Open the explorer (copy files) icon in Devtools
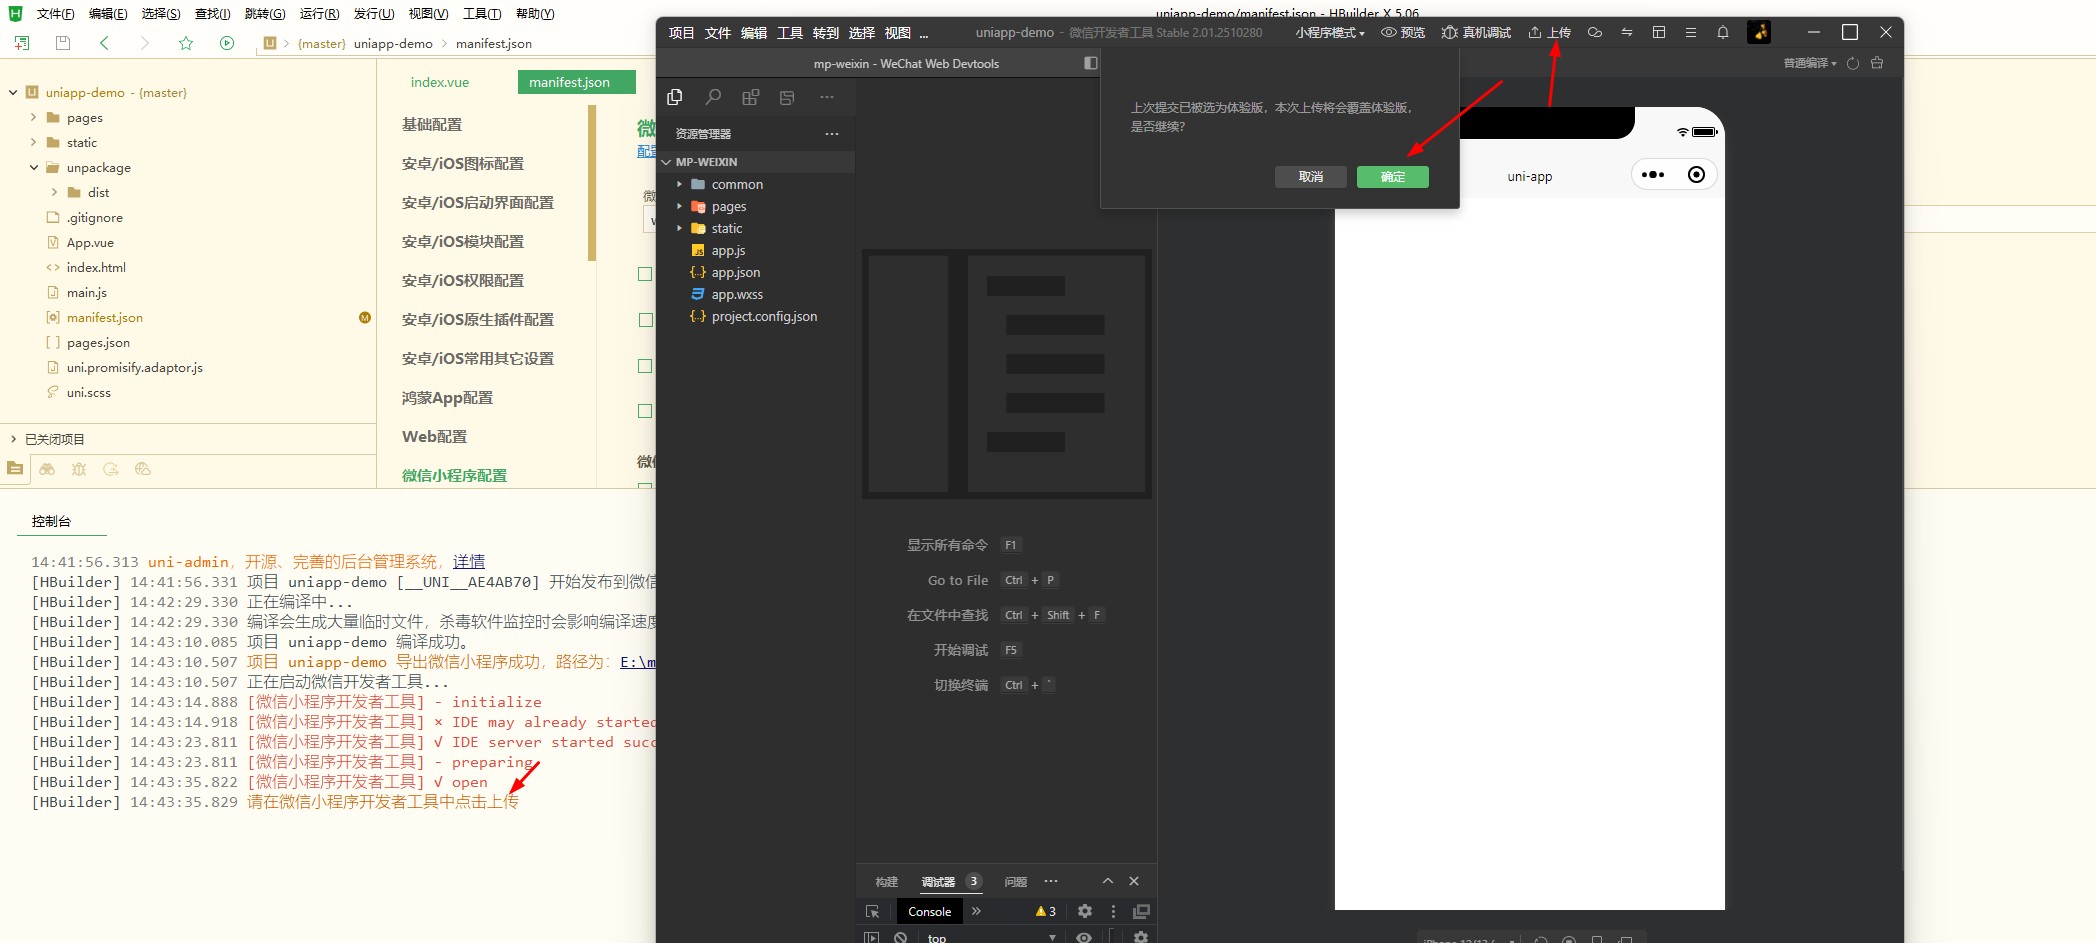 click(675, 97)
